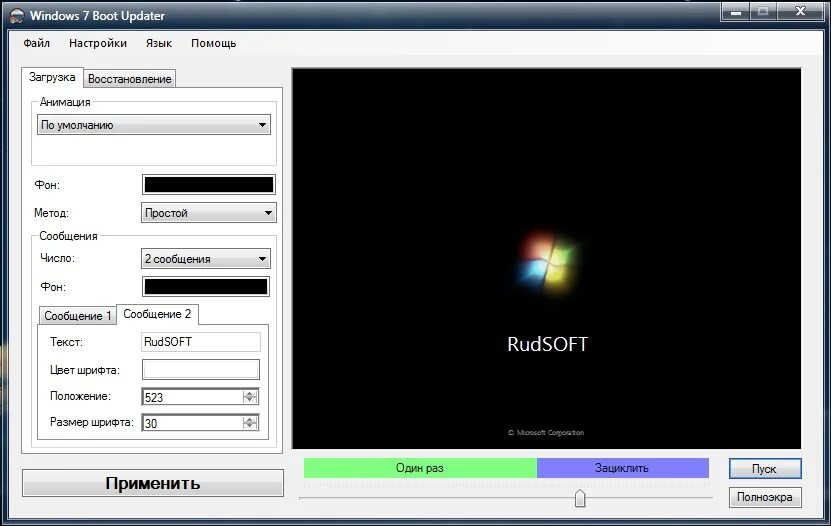Open the Помощь menu

(x=213, y=43)
